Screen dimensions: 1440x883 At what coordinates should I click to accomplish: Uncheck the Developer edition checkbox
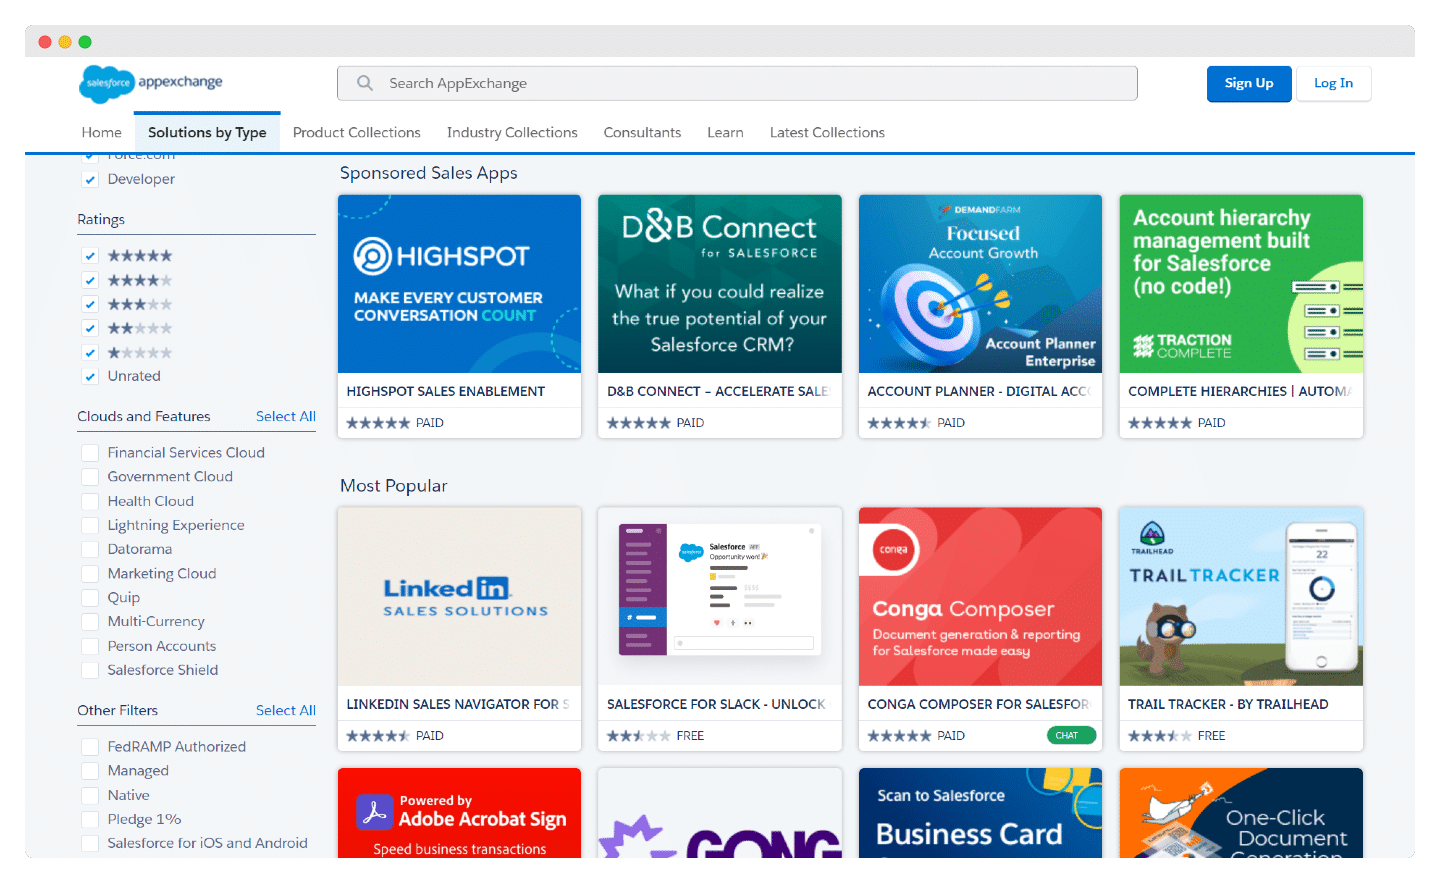tap(90, 179)
